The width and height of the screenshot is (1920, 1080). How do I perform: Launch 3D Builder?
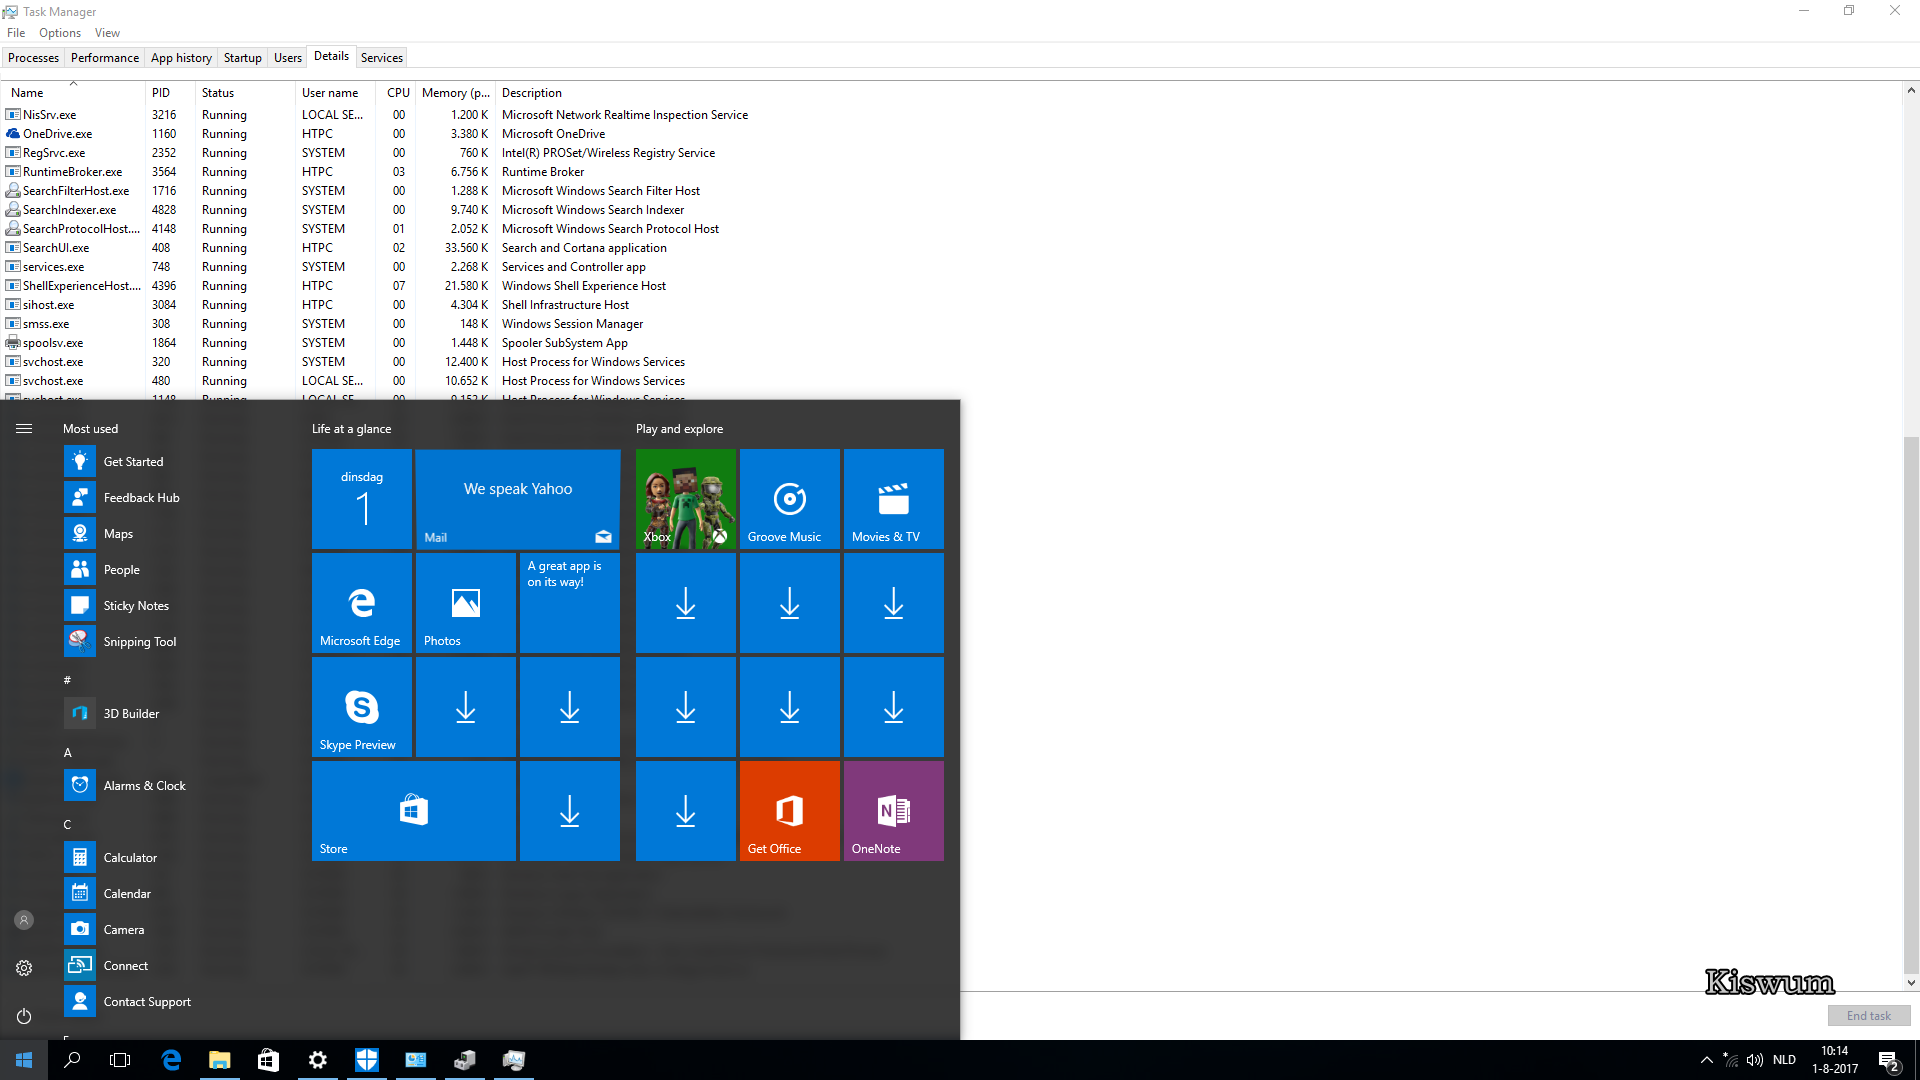point(80,713)
